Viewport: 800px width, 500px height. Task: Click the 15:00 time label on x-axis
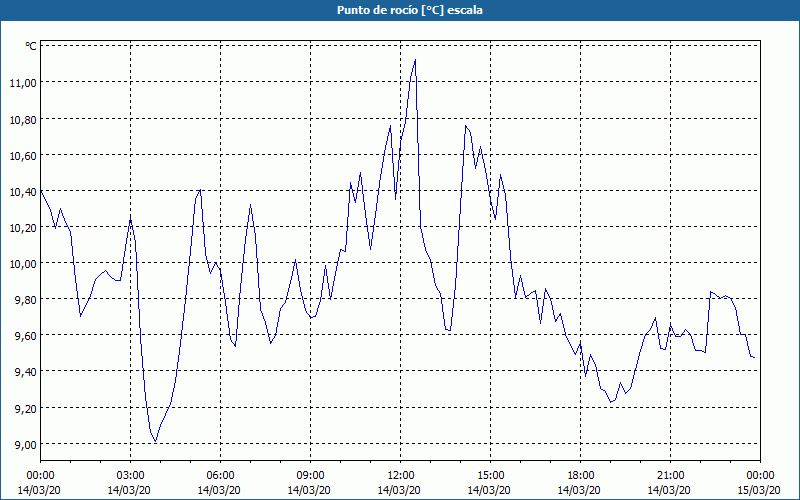pos(490,476)
